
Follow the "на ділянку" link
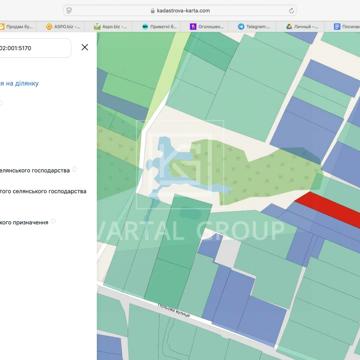(20, 83)
